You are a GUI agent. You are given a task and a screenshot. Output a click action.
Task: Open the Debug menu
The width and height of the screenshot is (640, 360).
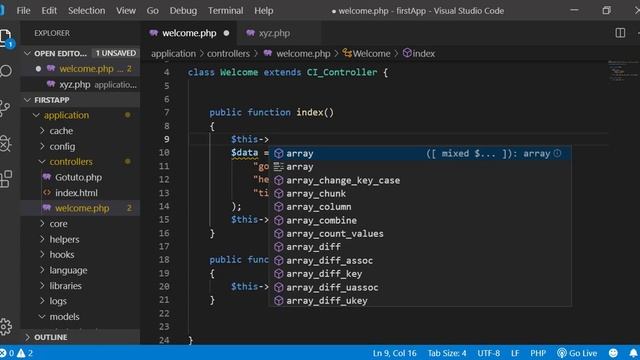pyautogui.click(x=183, y=11)
